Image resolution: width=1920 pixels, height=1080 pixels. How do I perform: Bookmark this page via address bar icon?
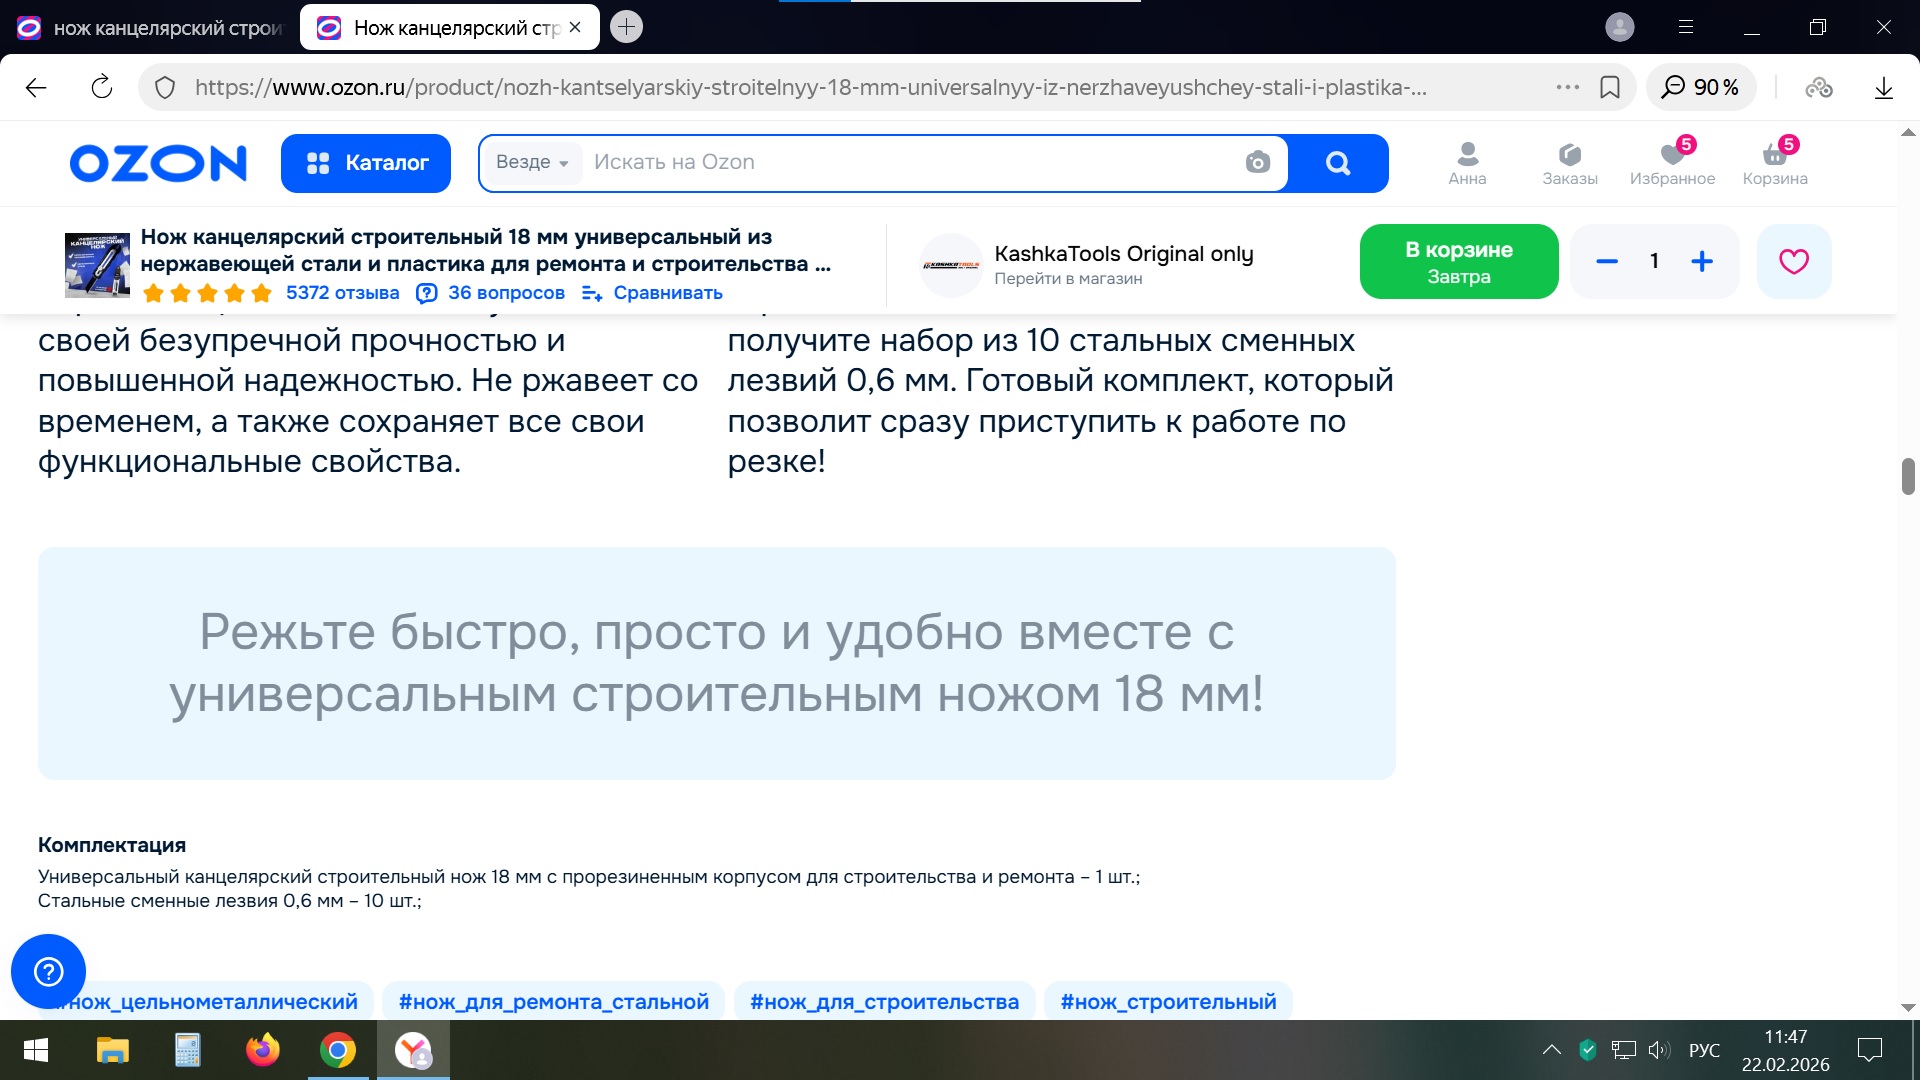point(1610,88)
